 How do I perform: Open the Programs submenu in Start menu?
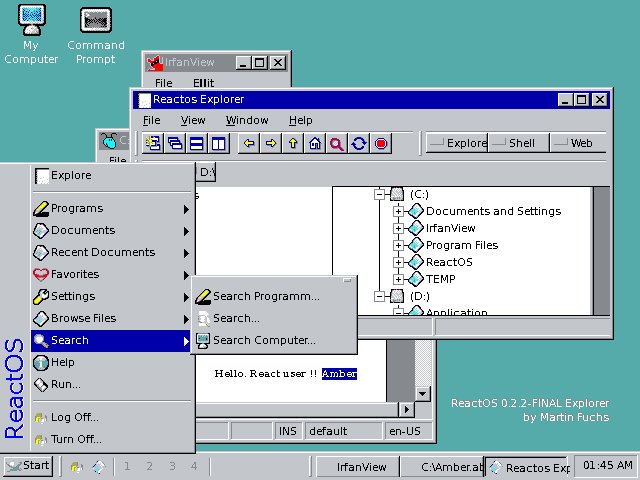coord(111,209)
